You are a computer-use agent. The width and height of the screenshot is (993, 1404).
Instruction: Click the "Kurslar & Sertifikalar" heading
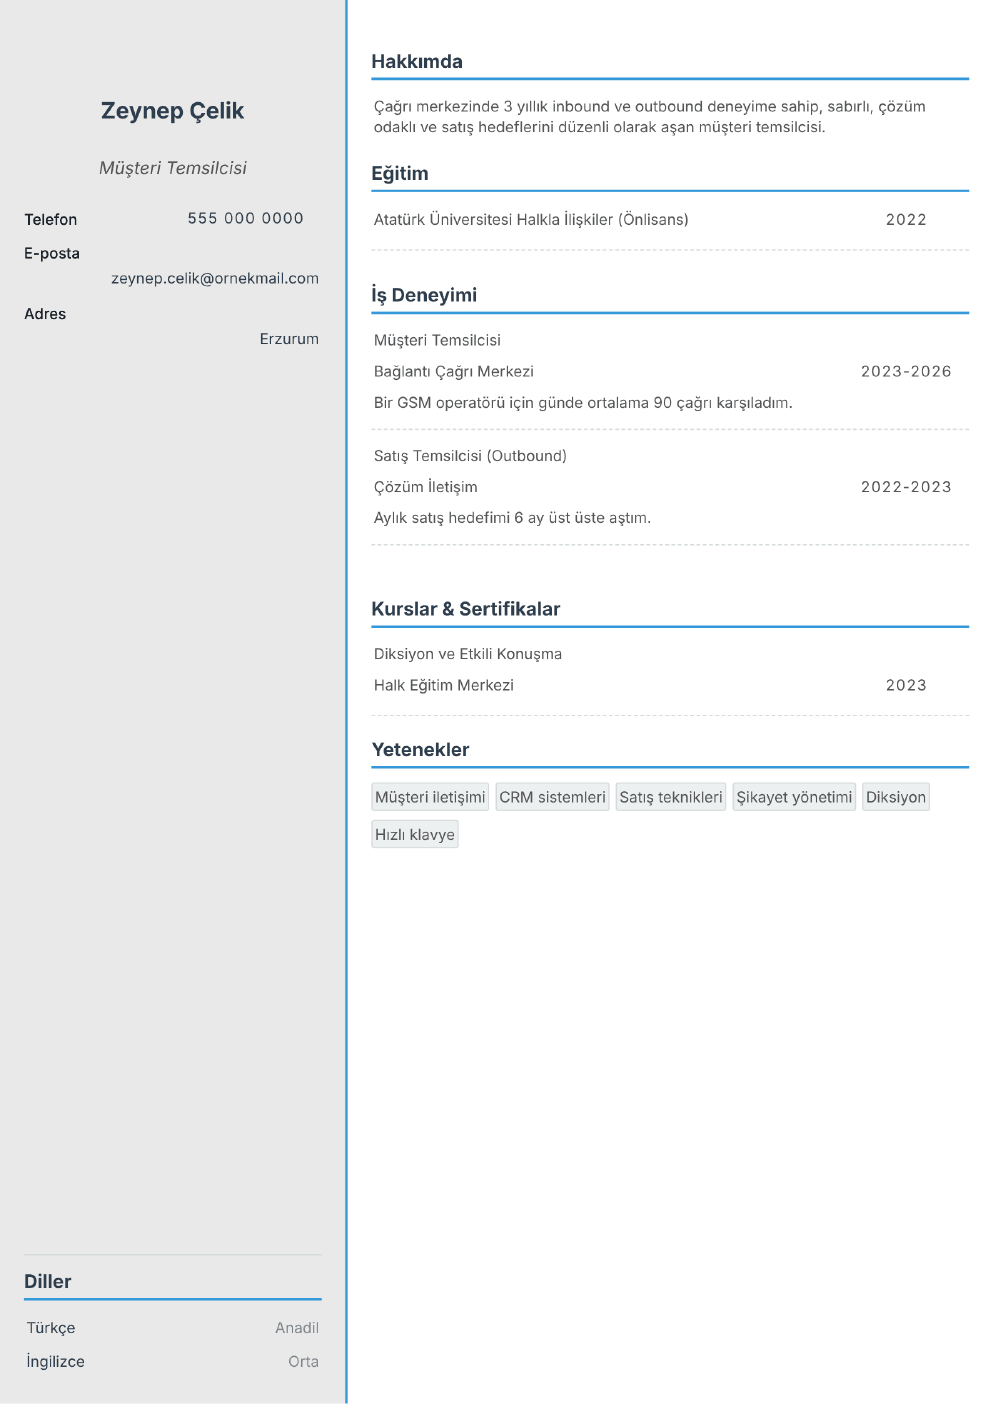click(466, 609)
